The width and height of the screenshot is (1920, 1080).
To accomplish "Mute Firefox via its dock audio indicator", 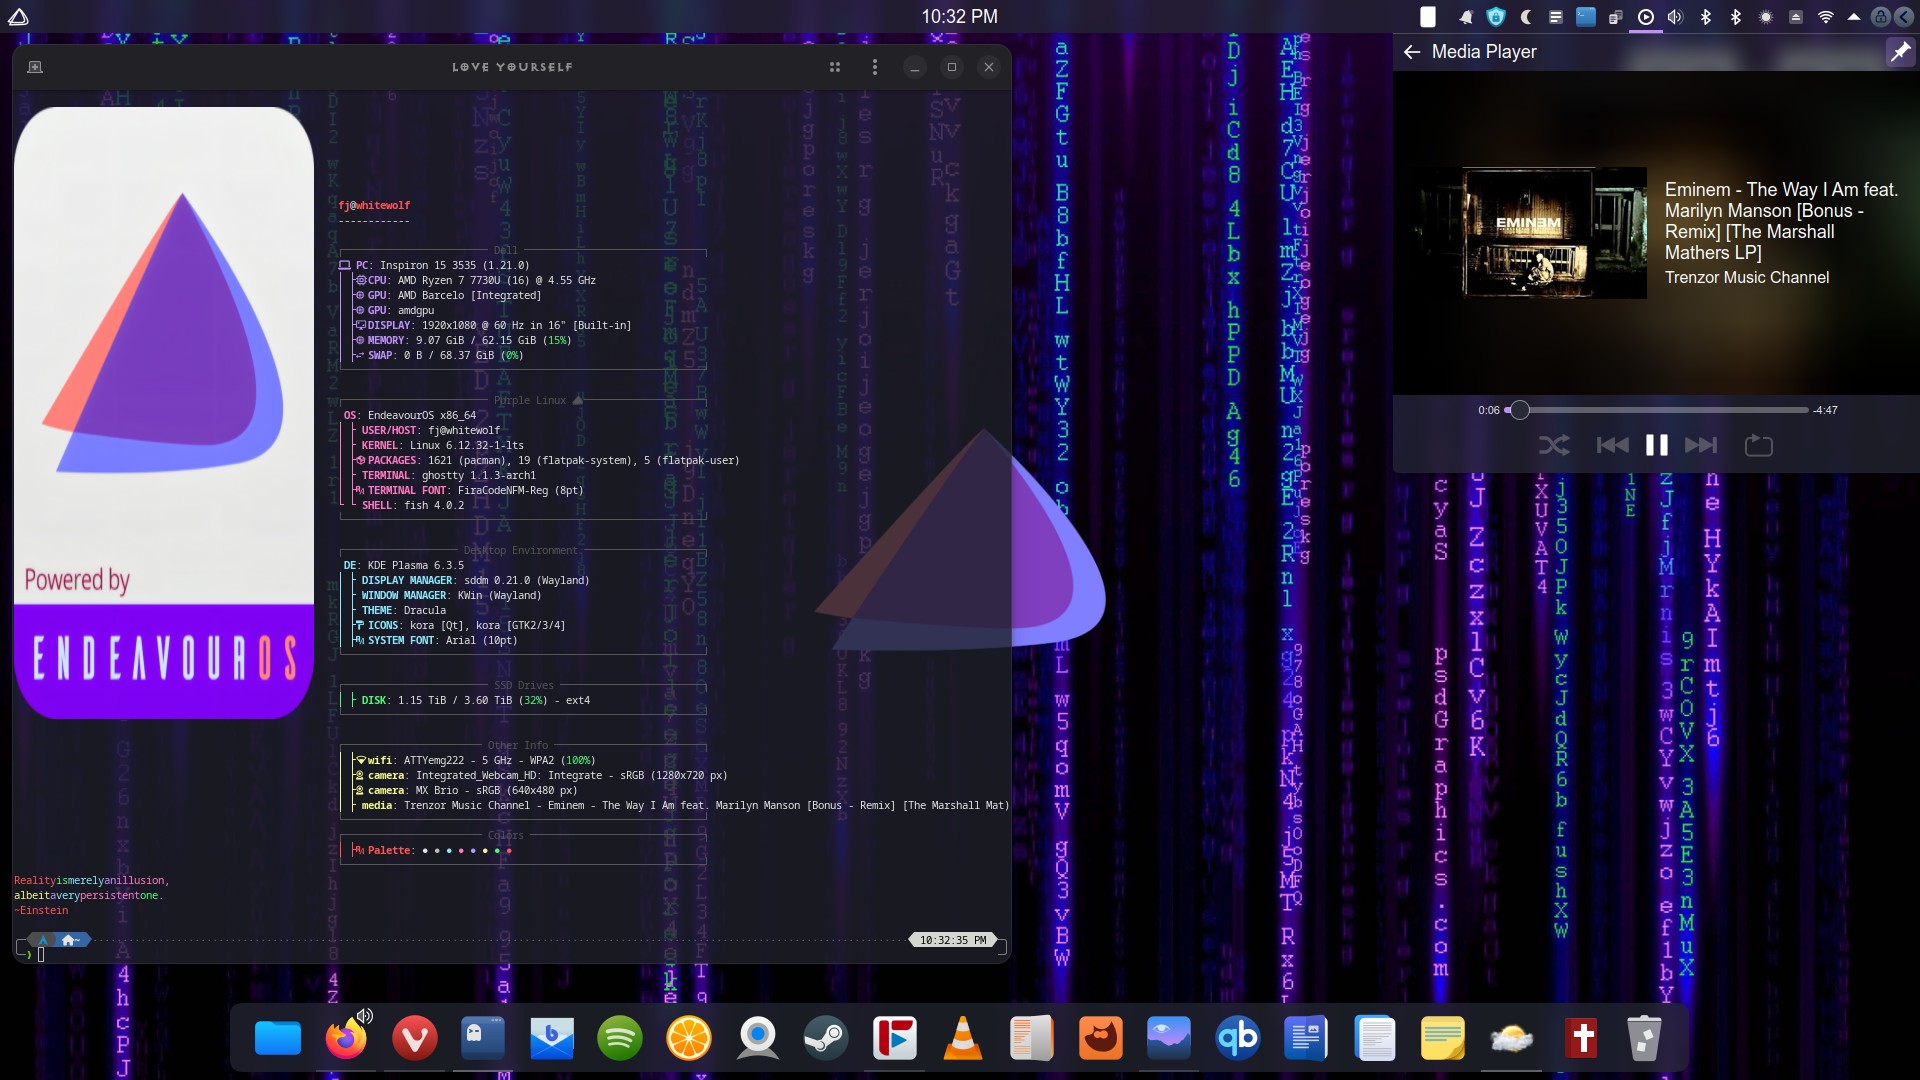I will pyautogui.click(x=365, y=1016).
